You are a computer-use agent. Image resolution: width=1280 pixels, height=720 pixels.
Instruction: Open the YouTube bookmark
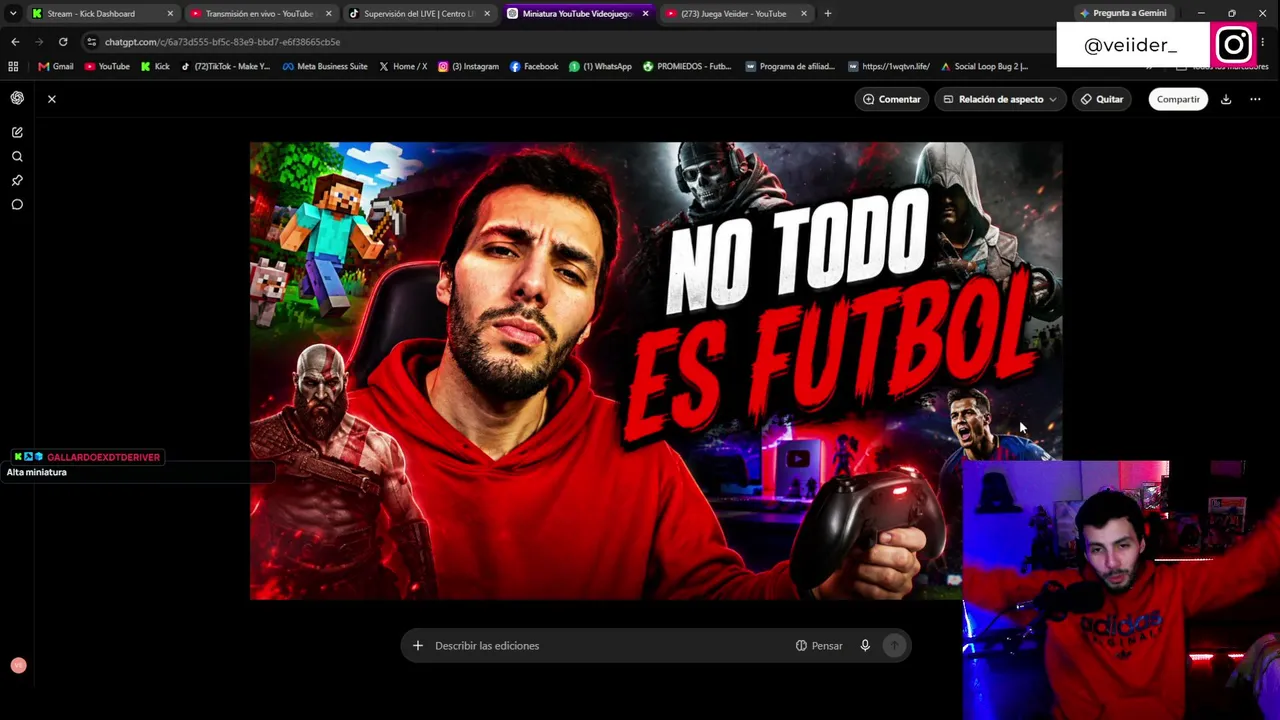click(x=107, y=66)
